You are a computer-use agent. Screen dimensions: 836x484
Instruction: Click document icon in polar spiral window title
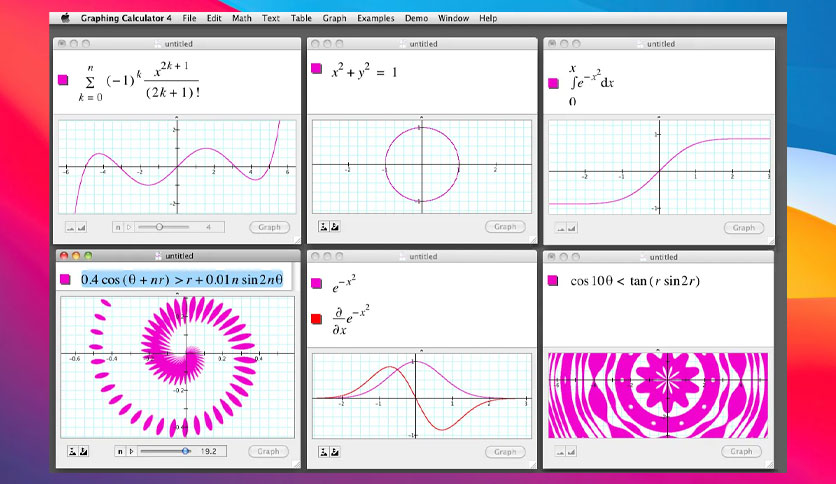pyautogui.click(x=158, y=256)
